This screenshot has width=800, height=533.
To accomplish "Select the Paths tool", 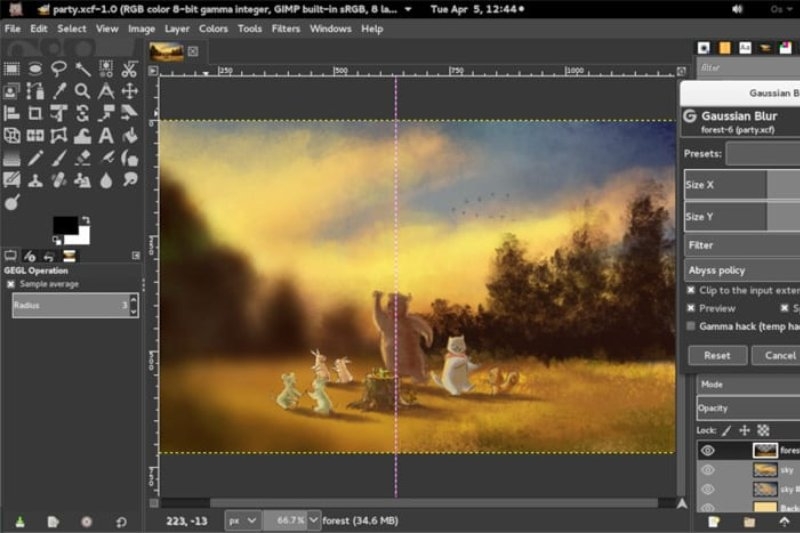I will tap(35, 91).
